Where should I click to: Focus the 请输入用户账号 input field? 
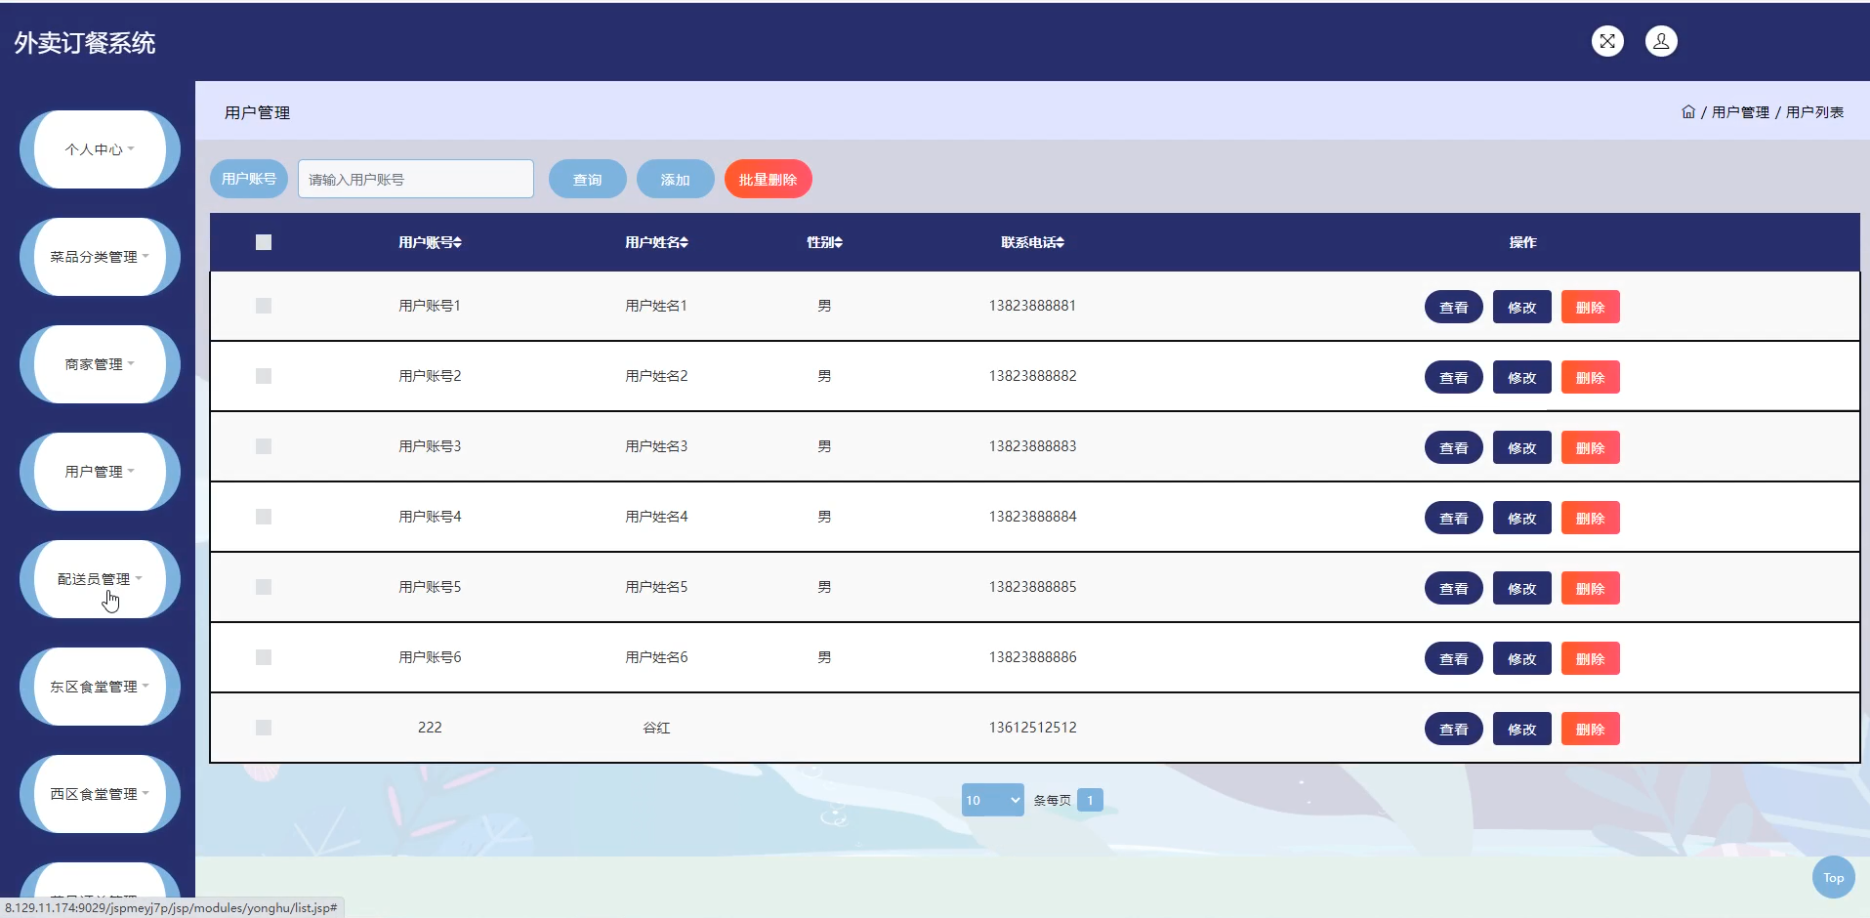pos(416,179)
